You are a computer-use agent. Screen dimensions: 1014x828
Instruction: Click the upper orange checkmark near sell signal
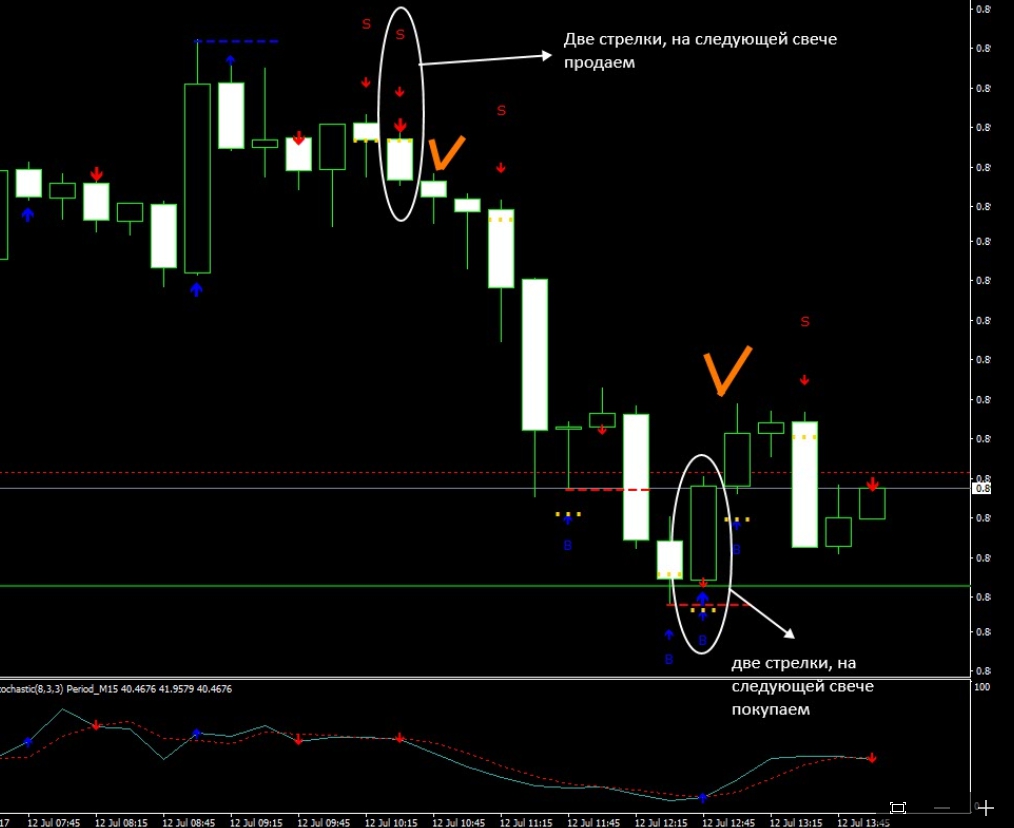click(445, 153)
